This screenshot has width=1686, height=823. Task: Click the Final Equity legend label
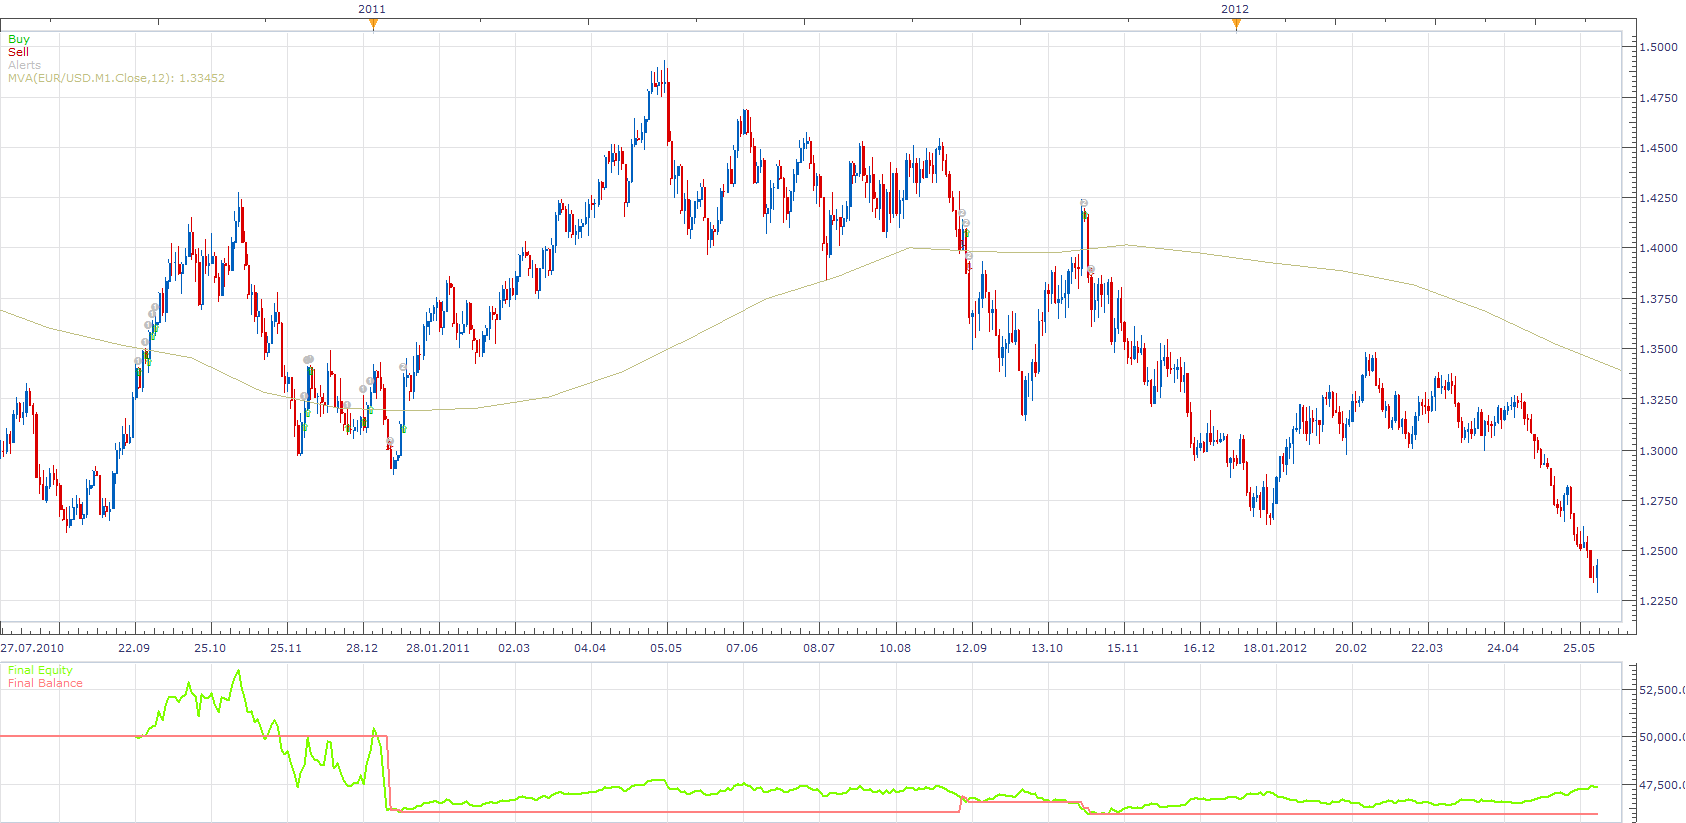pyautogui.click(x=40, y=670)
